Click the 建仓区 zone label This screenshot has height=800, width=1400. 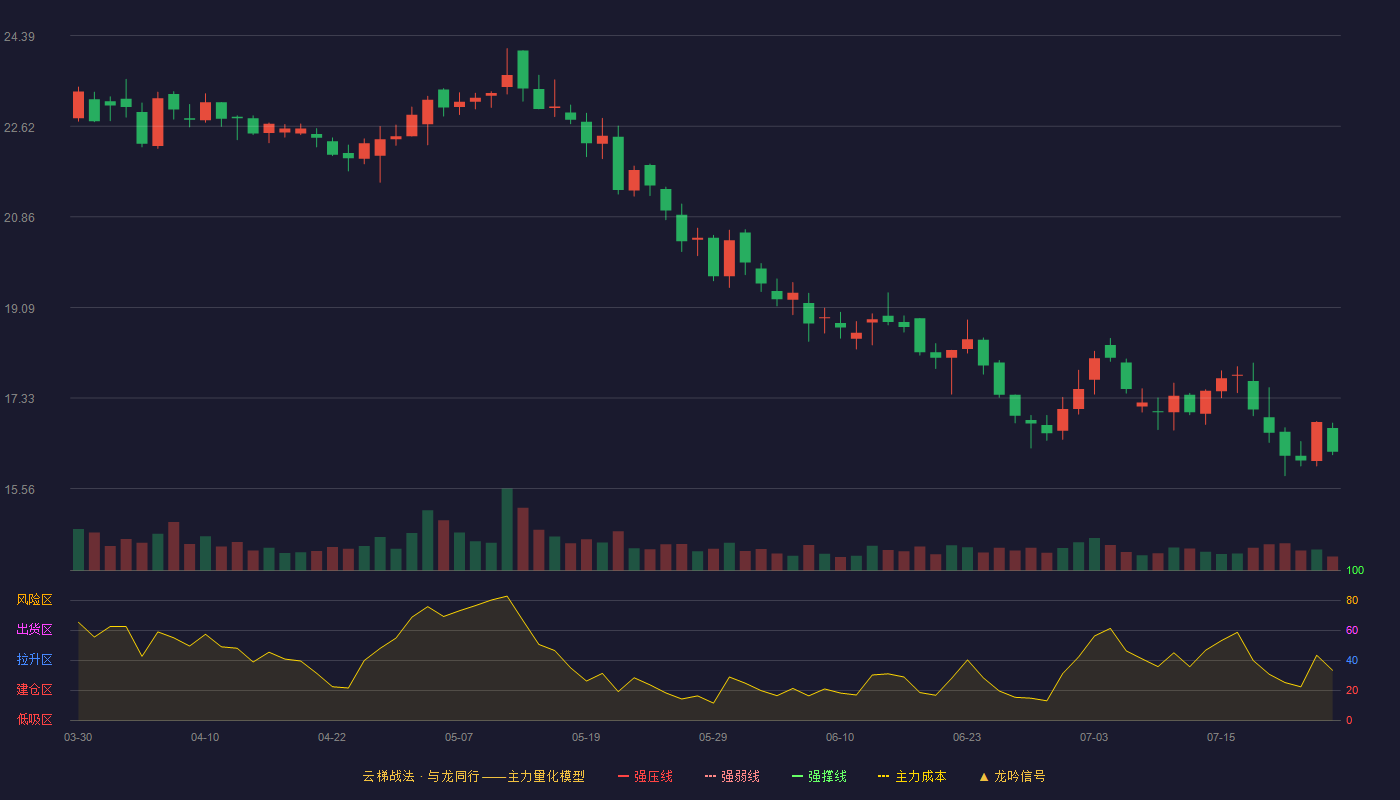click(34, 690)
